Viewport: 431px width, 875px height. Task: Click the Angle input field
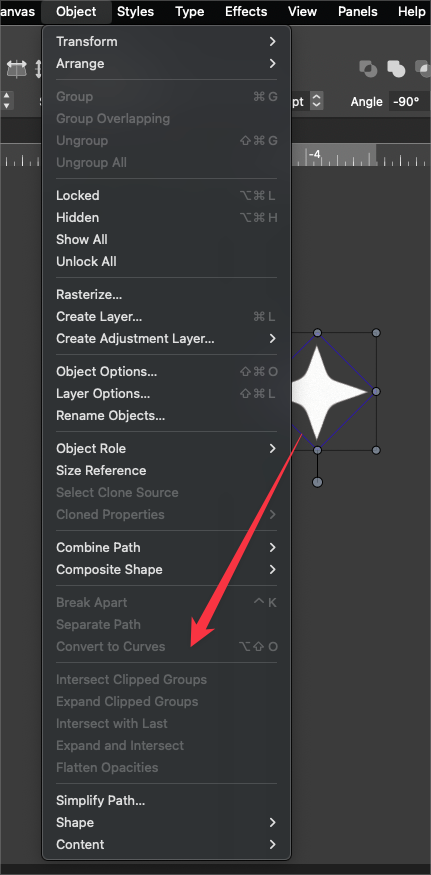point(409,102)
